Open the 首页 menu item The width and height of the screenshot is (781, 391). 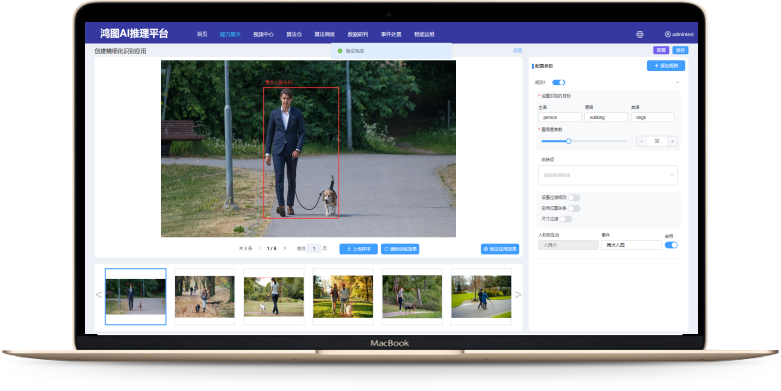pyautogui.click(x=202, y=34)
